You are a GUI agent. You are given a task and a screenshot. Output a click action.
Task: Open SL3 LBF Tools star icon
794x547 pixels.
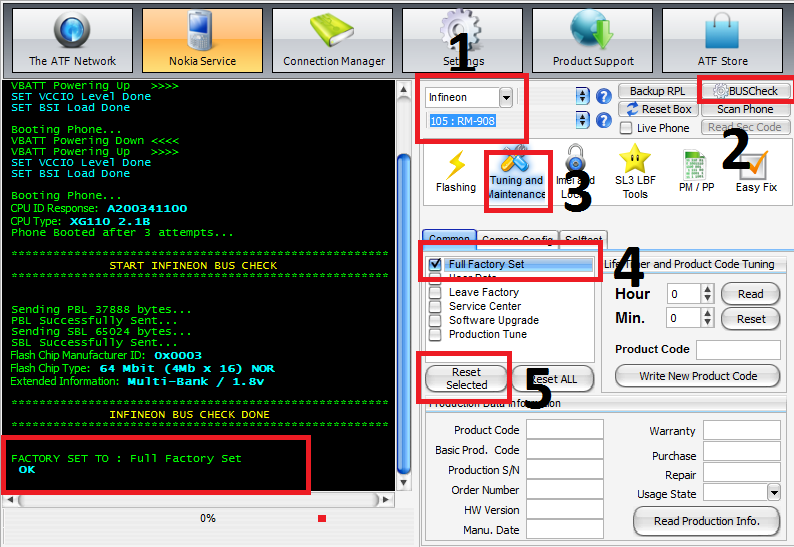point(633,170)
